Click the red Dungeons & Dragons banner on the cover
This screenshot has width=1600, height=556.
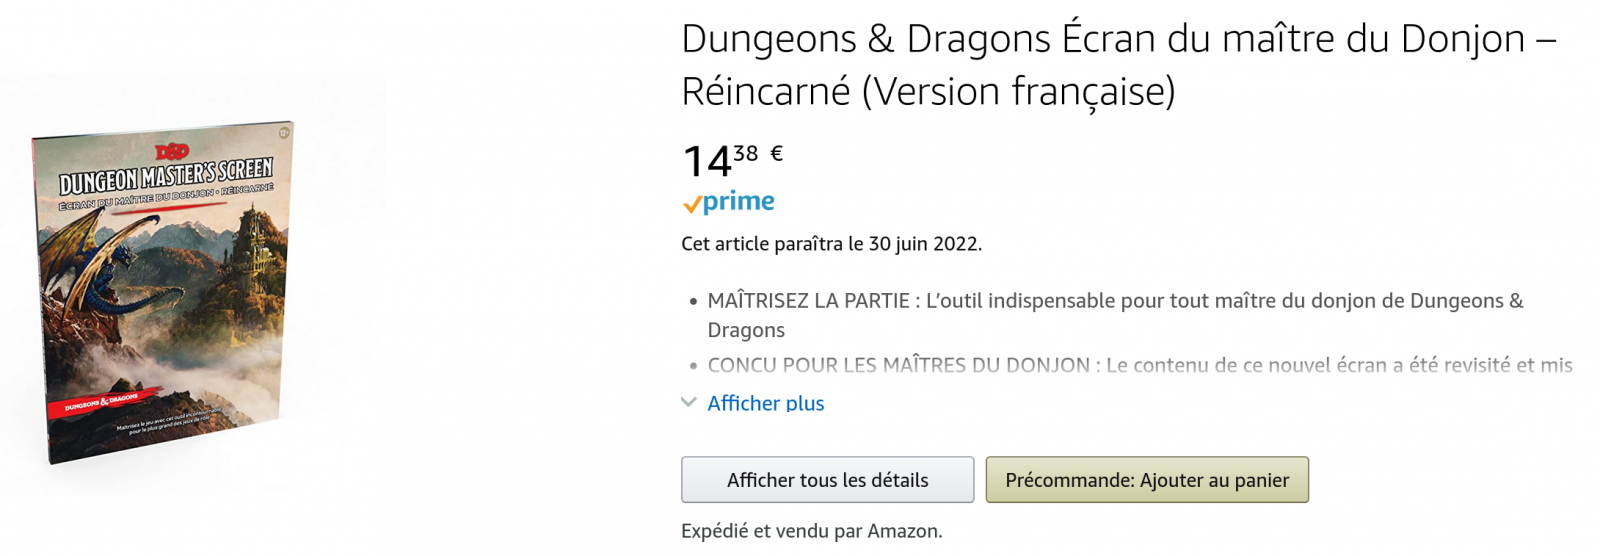coord(100,405)
